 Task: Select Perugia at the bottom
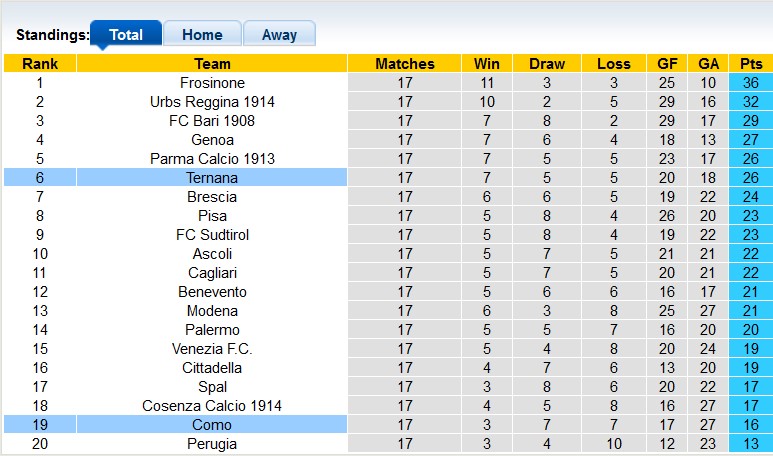(212, 444)
